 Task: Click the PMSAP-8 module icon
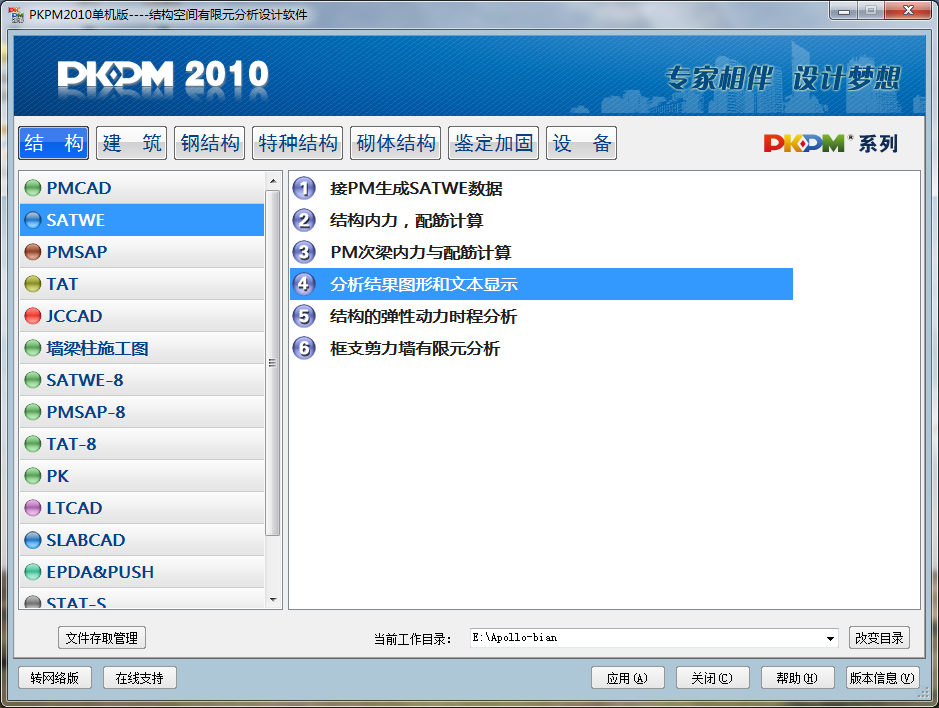pos(33,412)
